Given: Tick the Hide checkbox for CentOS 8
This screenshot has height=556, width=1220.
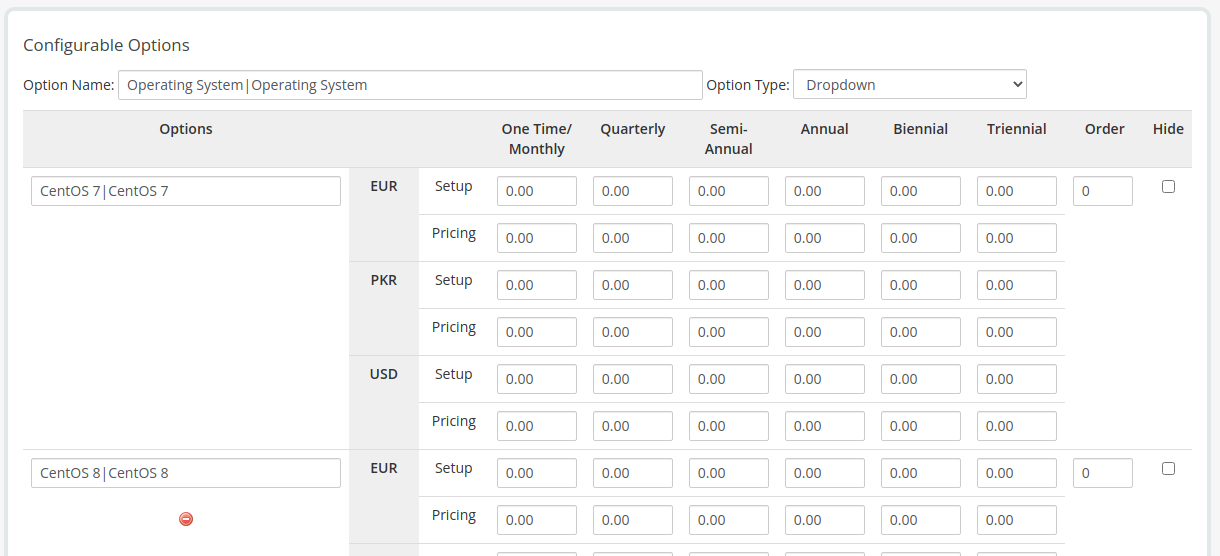Looking at the screenshot, I should tap(1168, 468).
